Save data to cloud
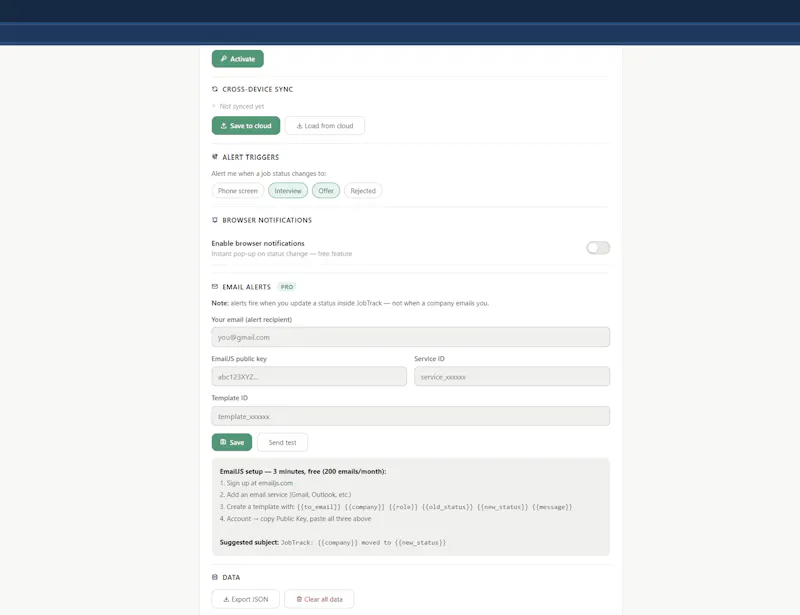800x615 pixels. click(x=246, y=126)
